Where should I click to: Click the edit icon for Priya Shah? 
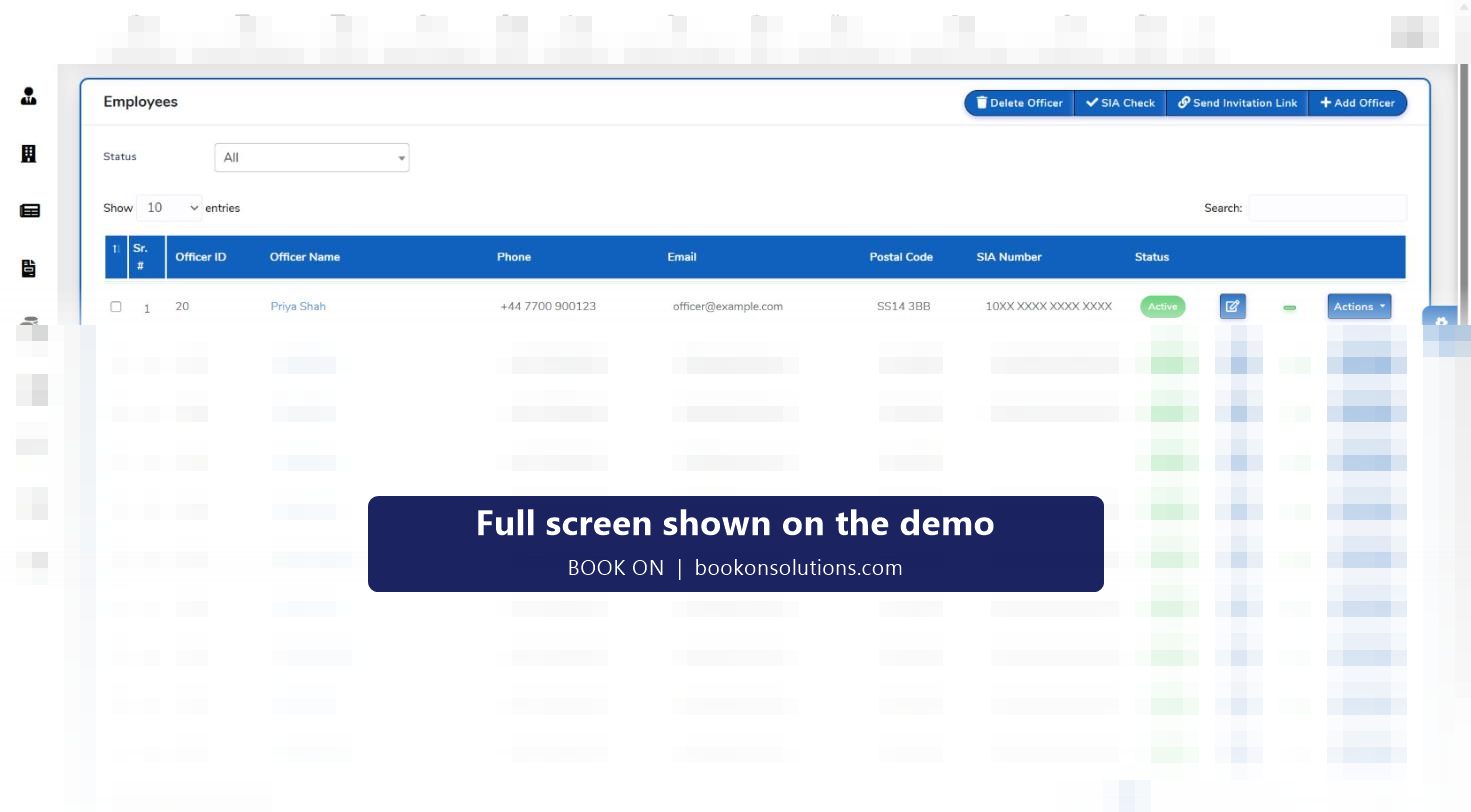pos(1232,306)
